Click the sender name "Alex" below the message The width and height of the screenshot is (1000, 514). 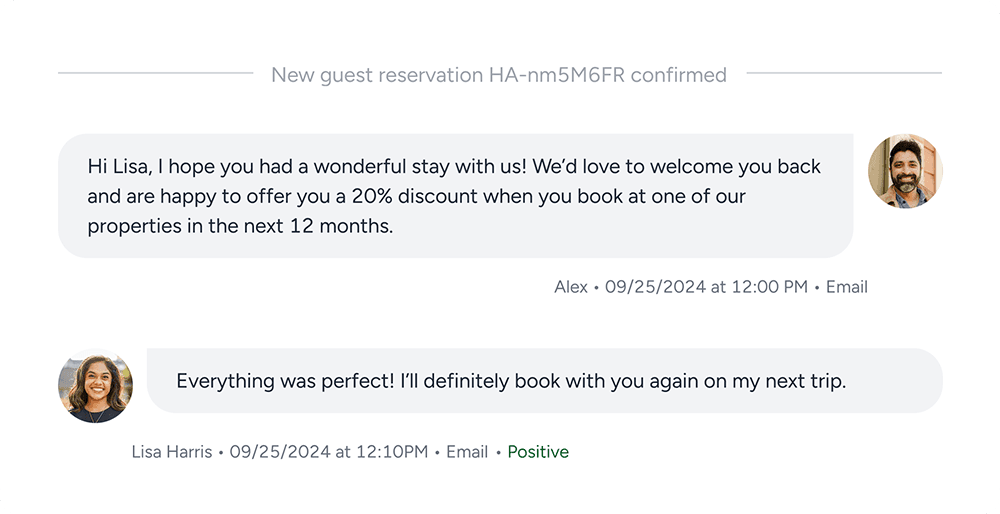571,287
